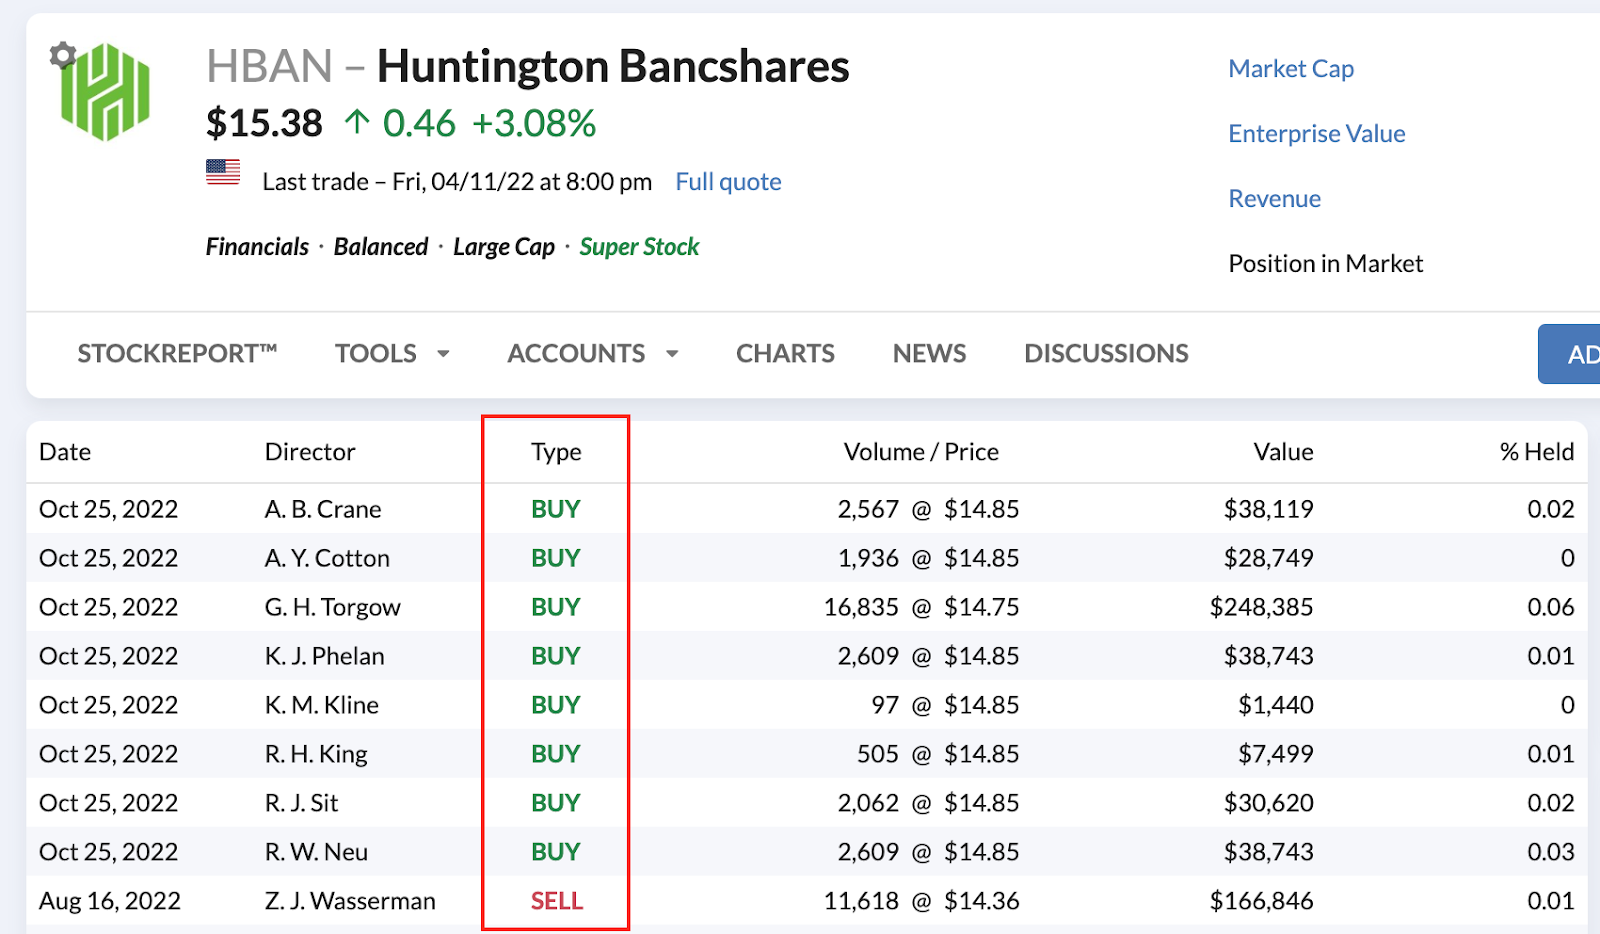Screen dimensions: 1600x934
Task: Click the Director column header
Action: tap(310, 452)
